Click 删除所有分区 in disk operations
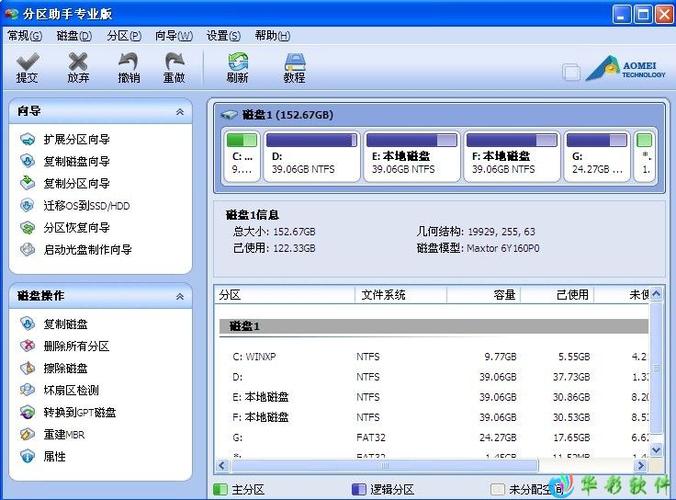This screenshot has height=500, width=676. tap(76, 346)
